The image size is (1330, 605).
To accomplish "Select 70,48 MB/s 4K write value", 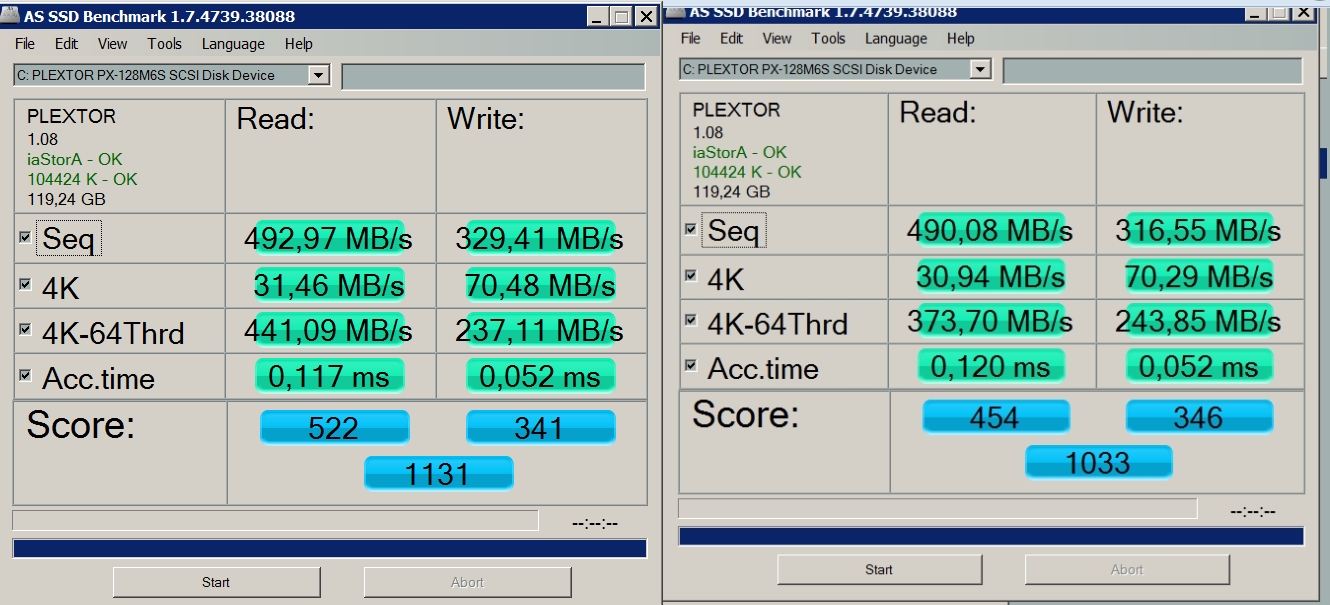I will pyautogui.click(x=539, y=285).
